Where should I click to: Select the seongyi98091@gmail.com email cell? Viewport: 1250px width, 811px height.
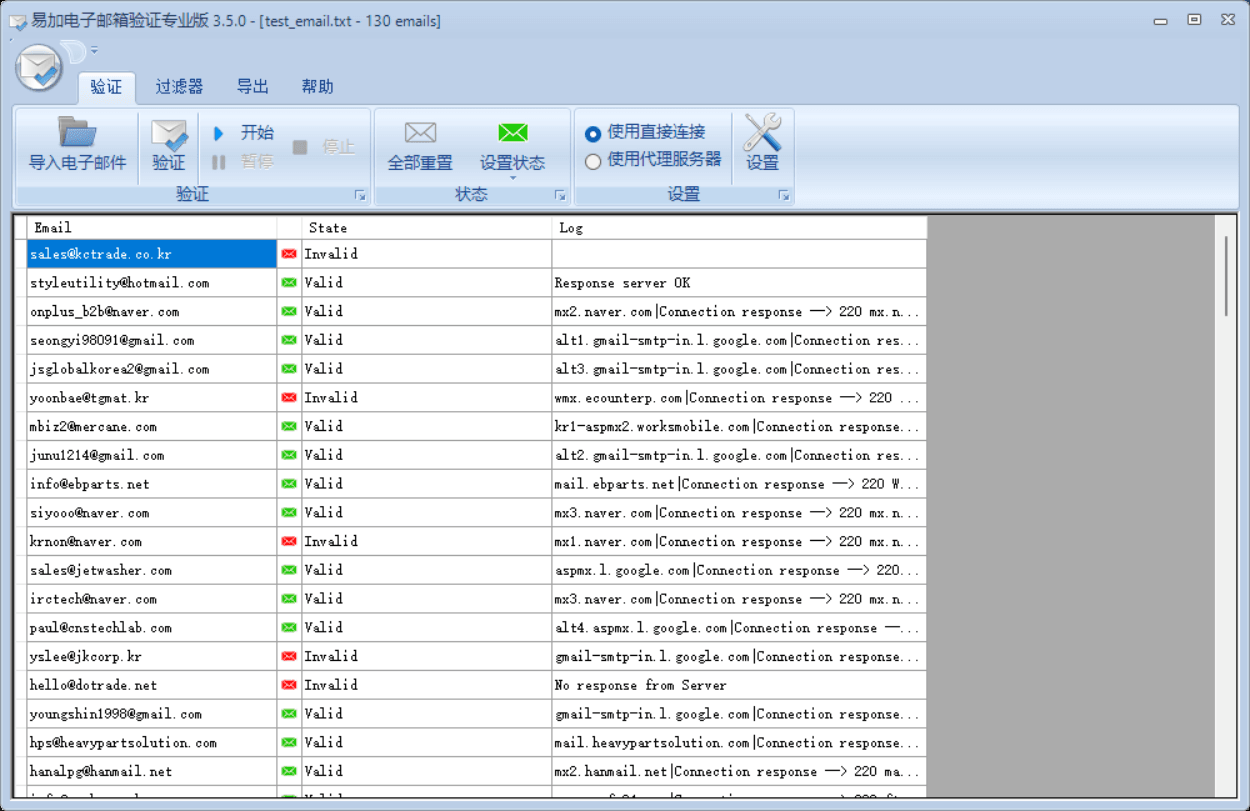click(152, 341)
